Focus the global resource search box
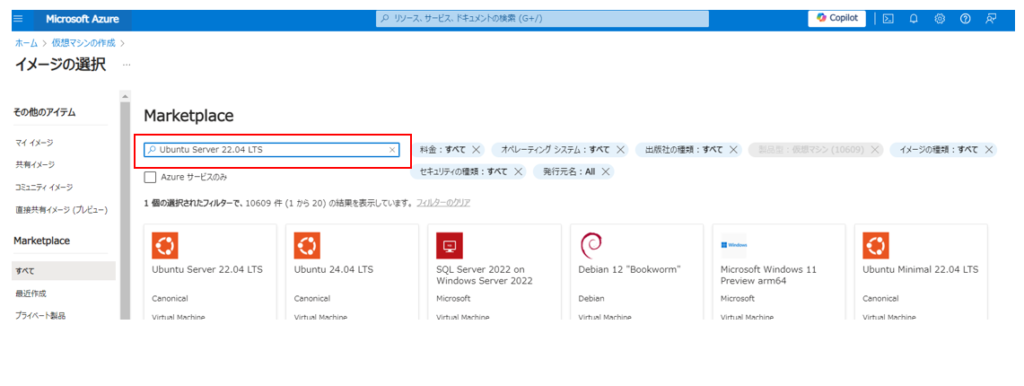This screenshot has width=1024, height=386. [x=542, y=19]
